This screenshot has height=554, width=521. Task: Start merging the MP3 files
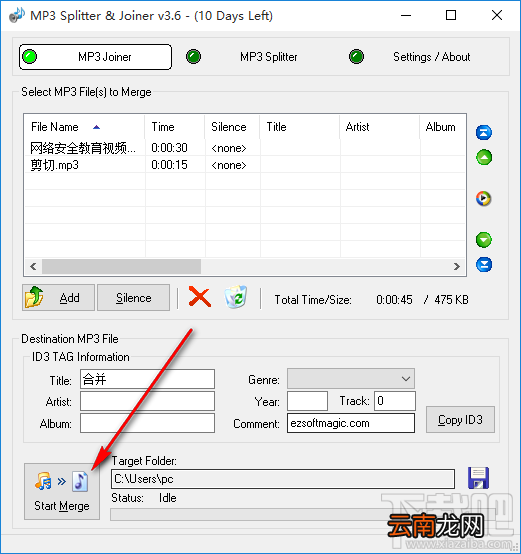62,491
